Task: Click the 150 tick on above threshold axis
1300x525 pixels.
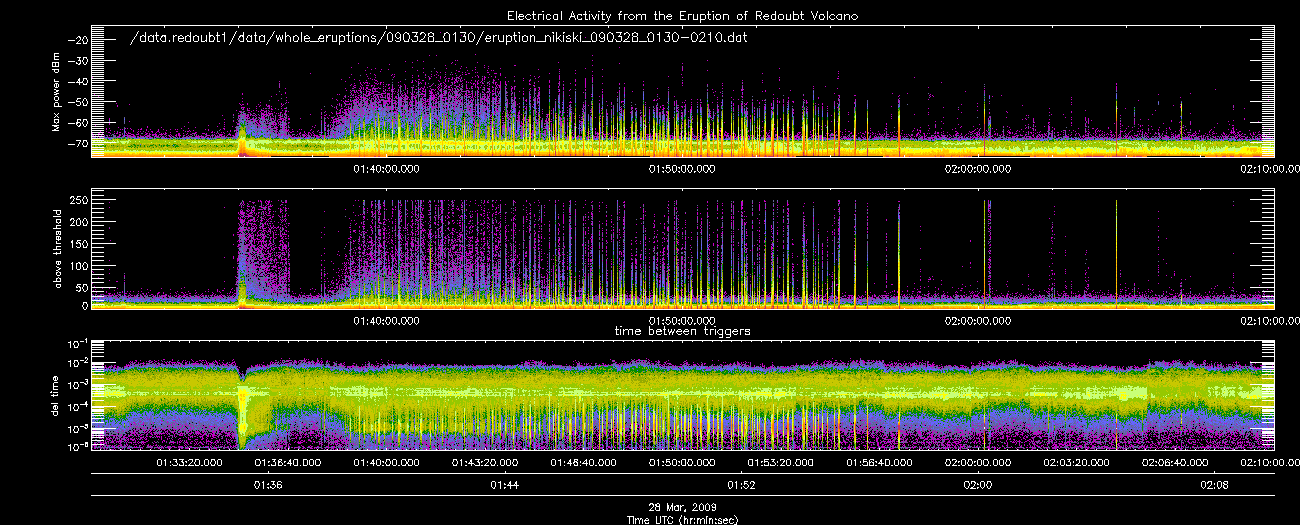Action: pyautogui.click(x=80, y=243)
